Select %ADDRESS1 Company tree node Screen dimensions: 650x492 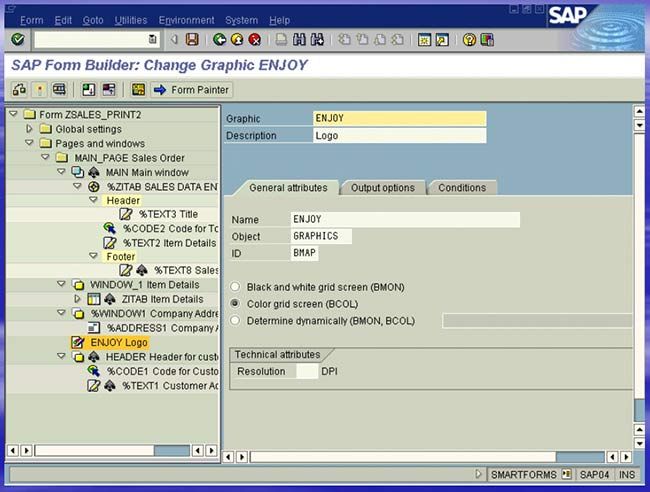point(162,328)
